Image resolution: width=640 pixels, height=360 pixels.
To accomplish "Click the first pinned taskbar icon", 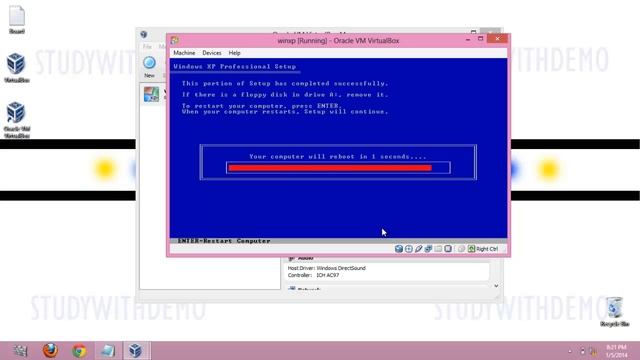I will click(x=20, y=351).
